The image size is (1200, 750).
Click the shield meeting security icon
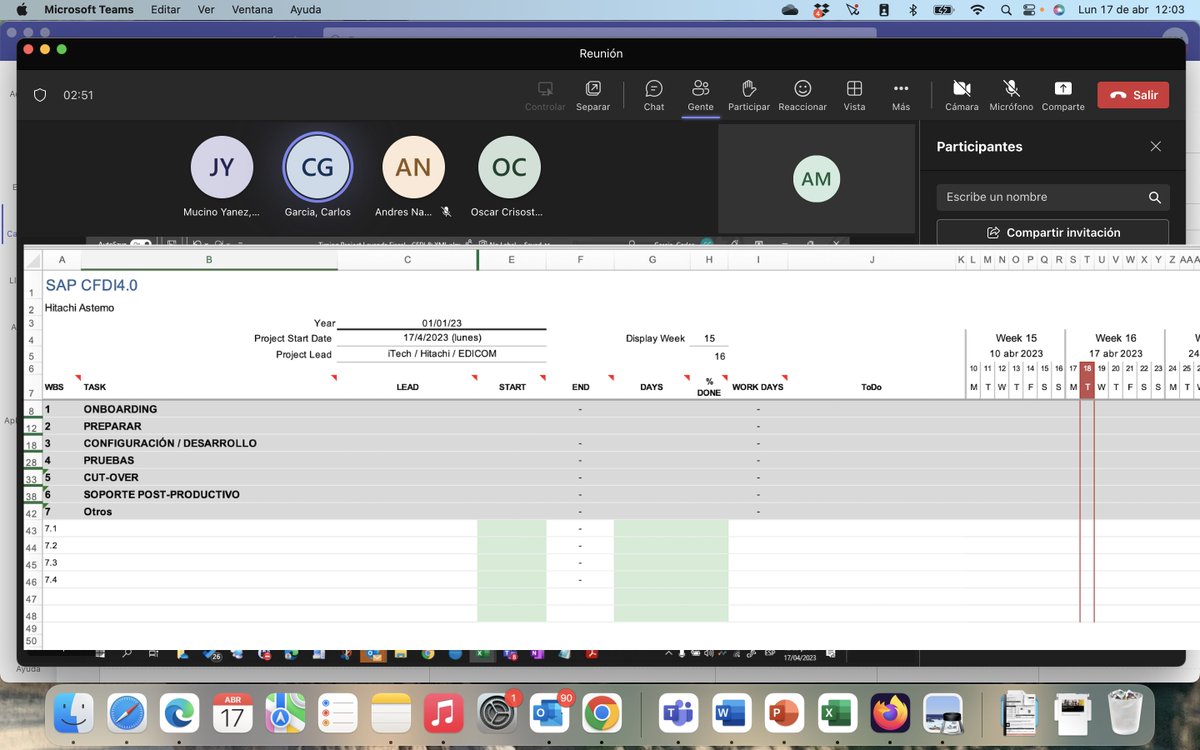tap(40, 95)
